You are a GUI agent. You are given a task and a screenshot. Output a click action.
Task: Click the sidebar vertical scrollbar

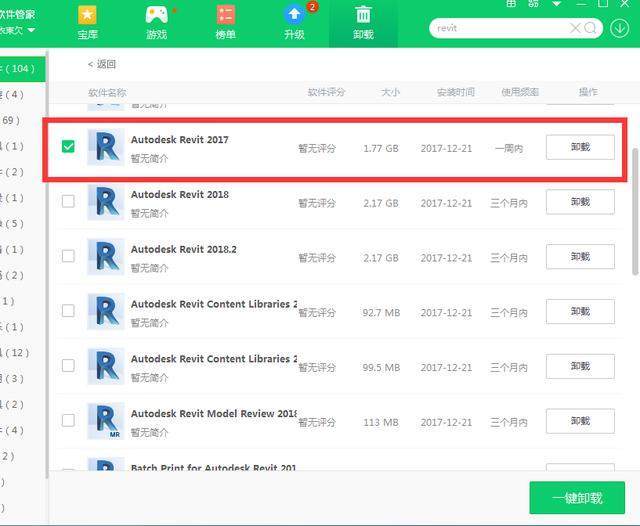[x=47, y=264]
